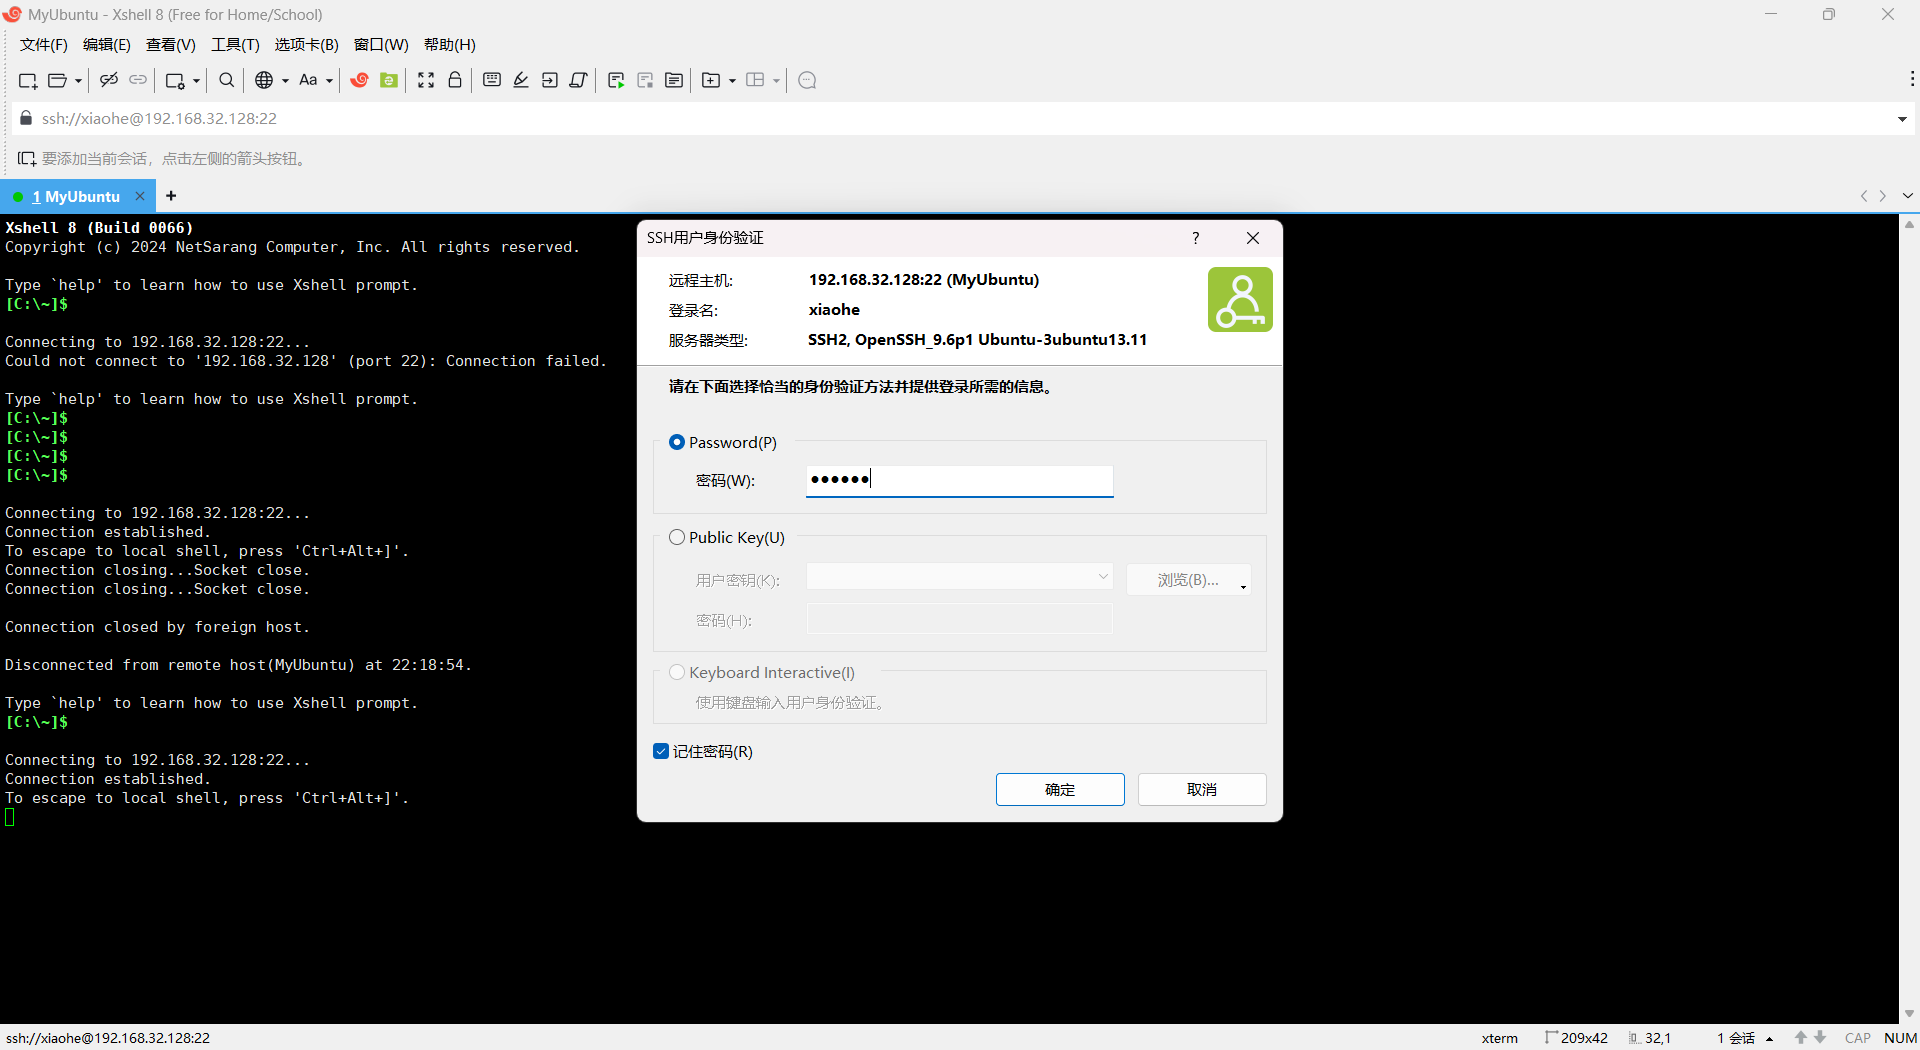Image resolution: width=1920 pixels, height=1050 pixels.
Task: Click the log document icon
Action: pos(674,80)
